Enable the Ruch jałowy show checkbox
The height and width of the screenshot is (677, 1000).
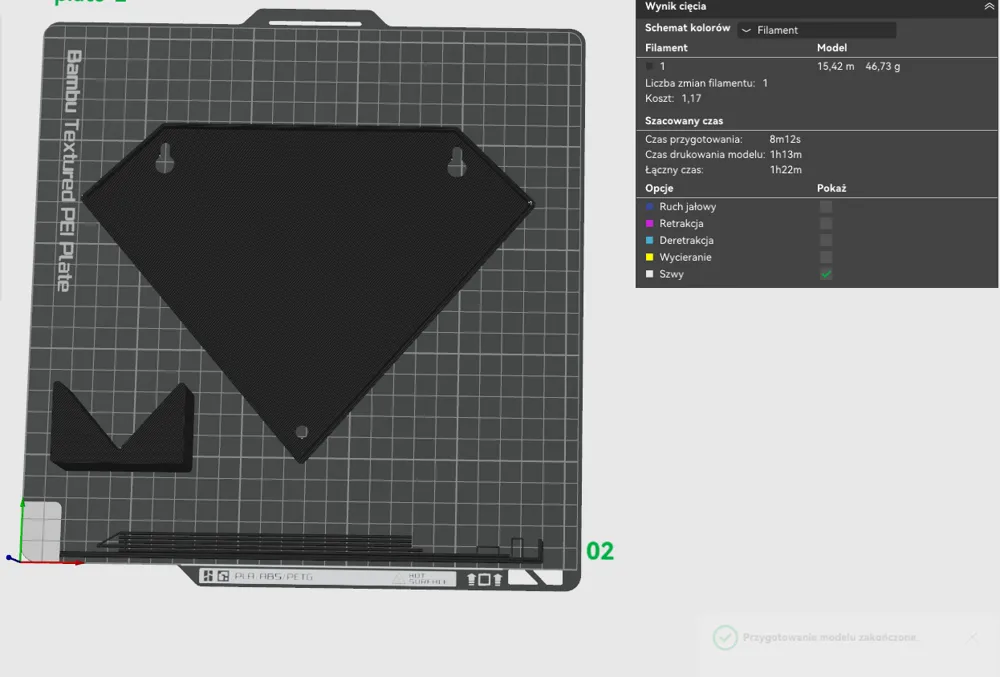pos(826,207)
